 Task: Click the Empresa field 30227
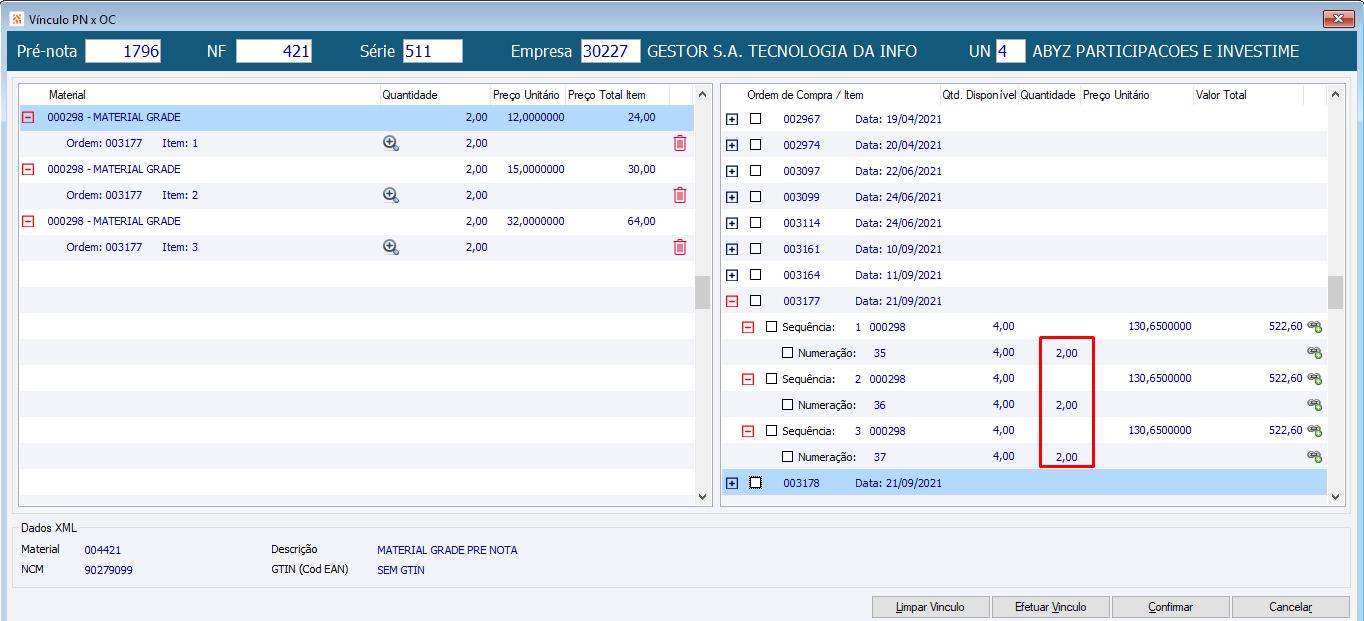click(x=610, y=51)
